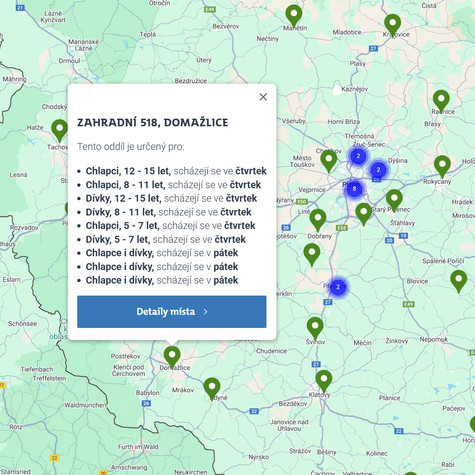
Task: Close the Zahradní 518 popup
Action: pos(263,97)
